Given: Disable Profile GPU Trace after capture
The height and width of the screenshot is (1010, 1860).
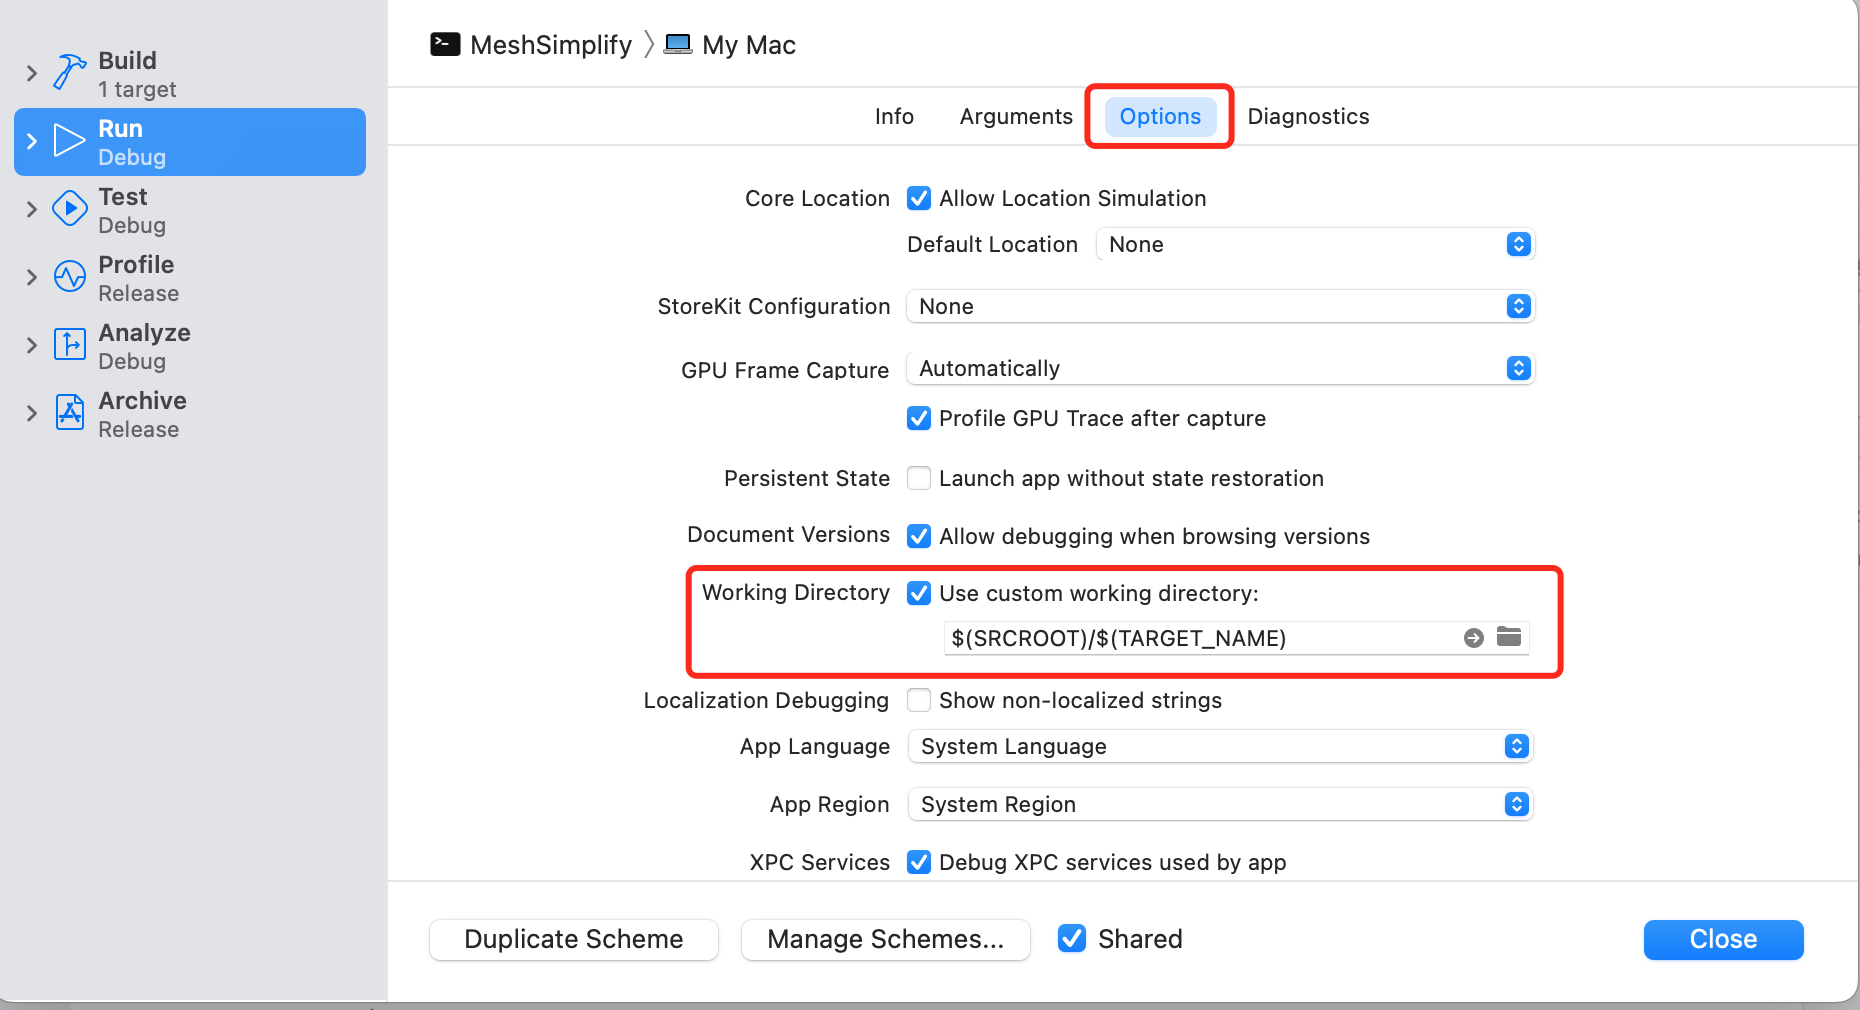Looking at the screenshot, I should [x=918, y=418].
